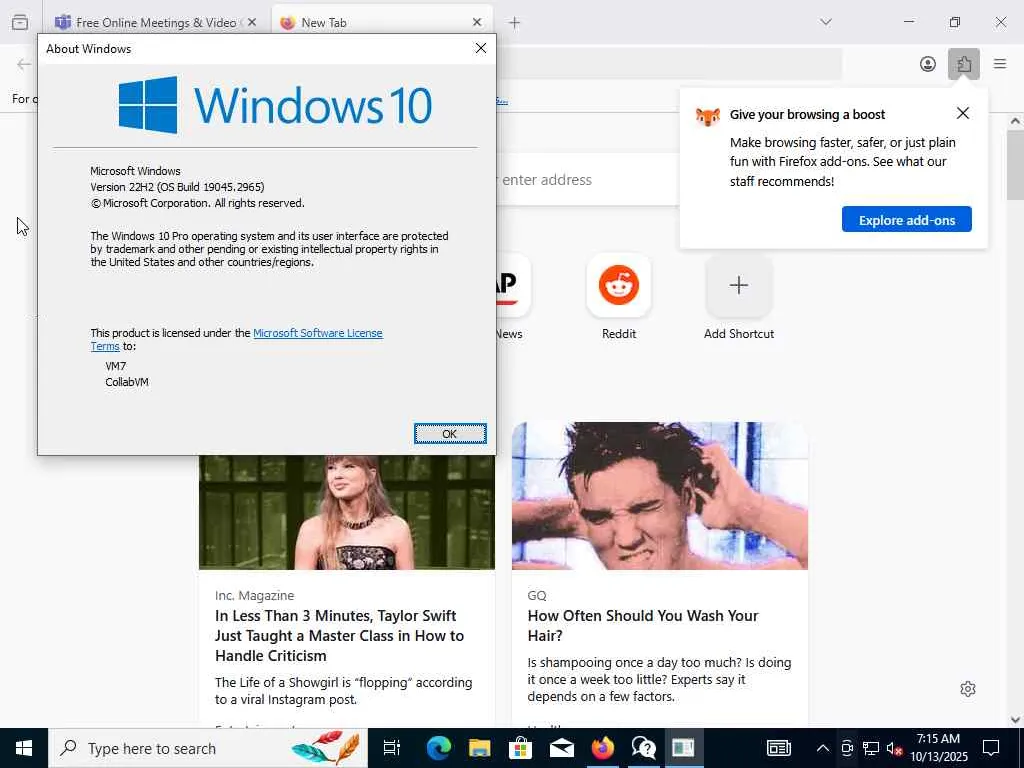The height and width of the screenshot is (768, 1024).
Task: Open Microsoft Store from taskbar
Action: coord(520,748)
